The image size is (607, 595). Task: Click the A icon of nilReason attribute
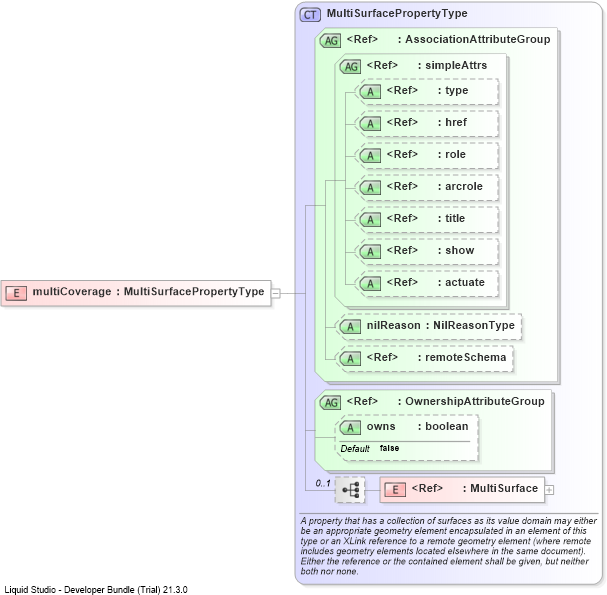350,327
